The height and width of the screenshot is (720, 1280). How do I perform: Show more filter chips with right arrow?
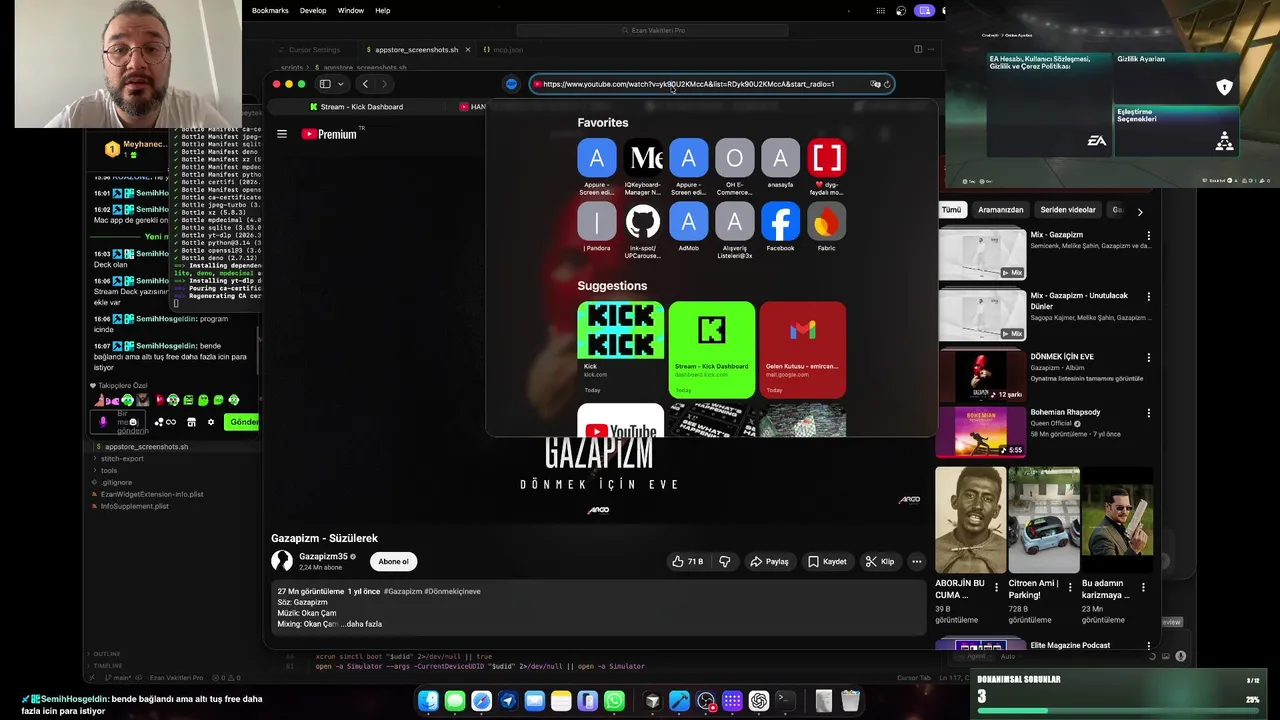pos(1139,211)
